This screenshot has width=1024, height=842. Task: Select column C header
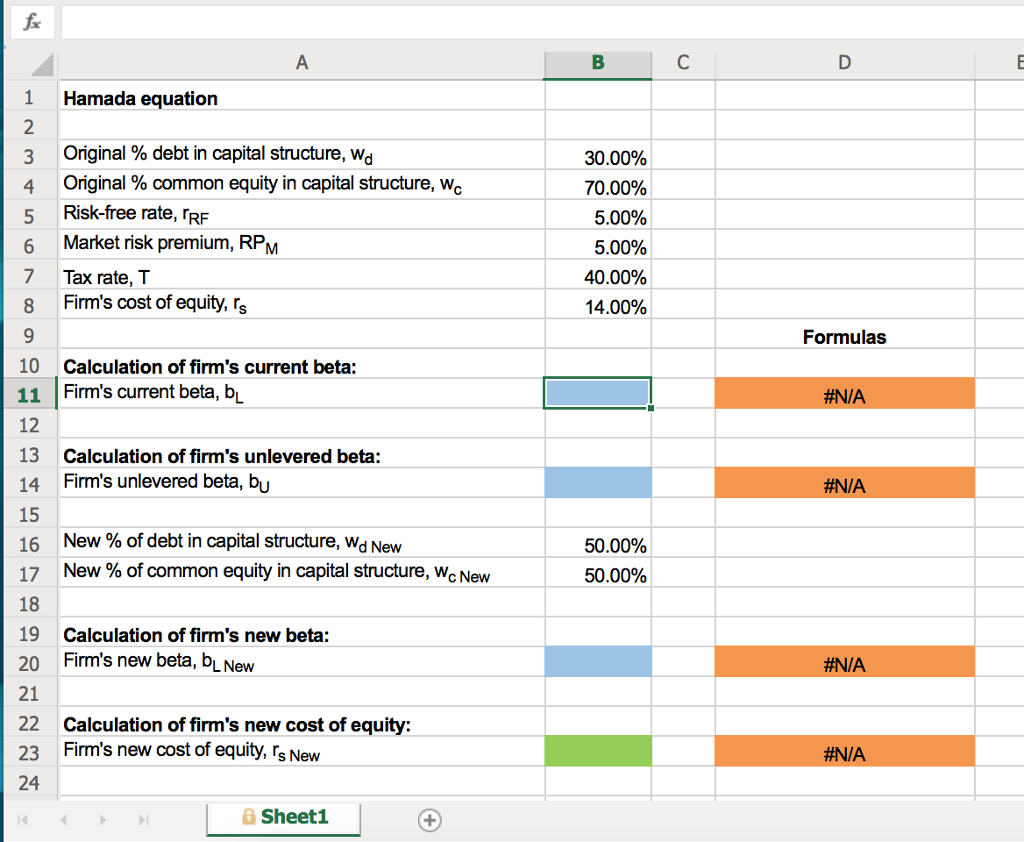pos(683,63)
